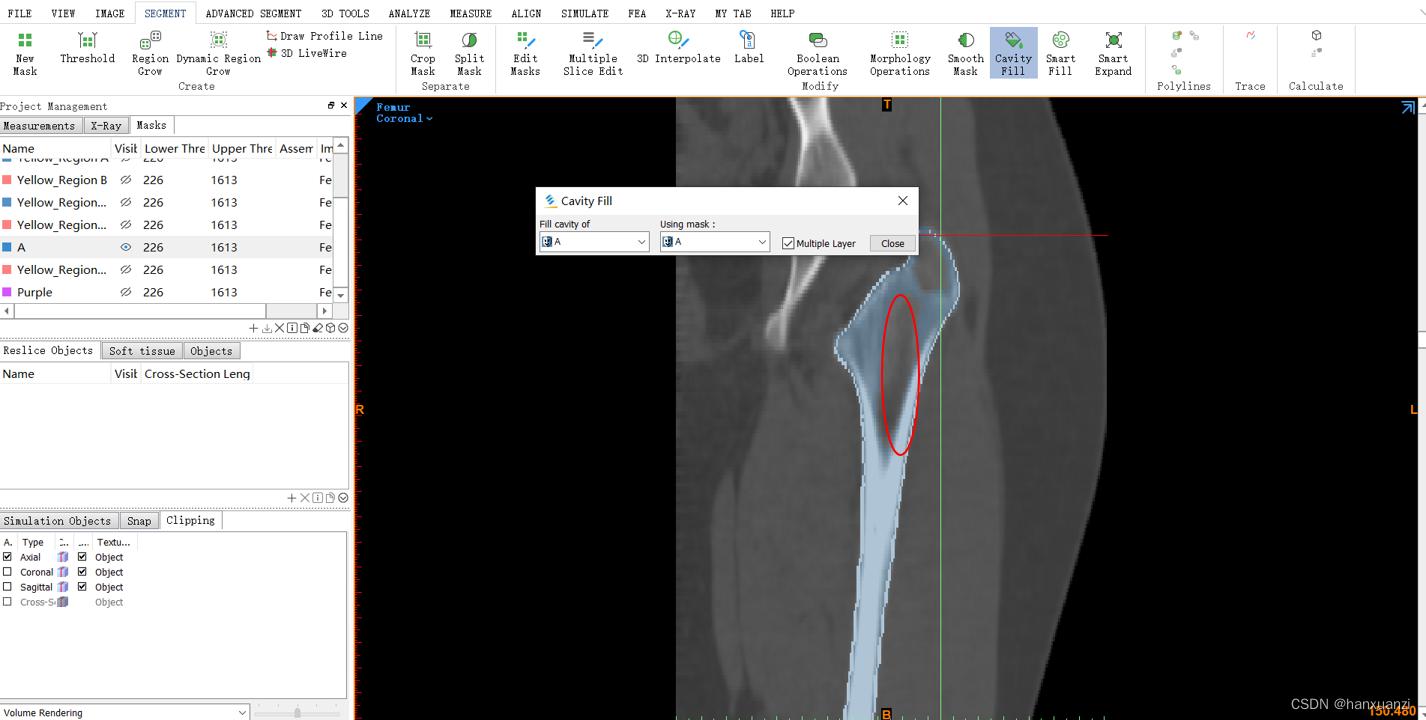Image resolution: width=1426 pixels, height=720 pixels.
Task: Open the Coronal view orientation dropdown
Action: coord(404,118)
